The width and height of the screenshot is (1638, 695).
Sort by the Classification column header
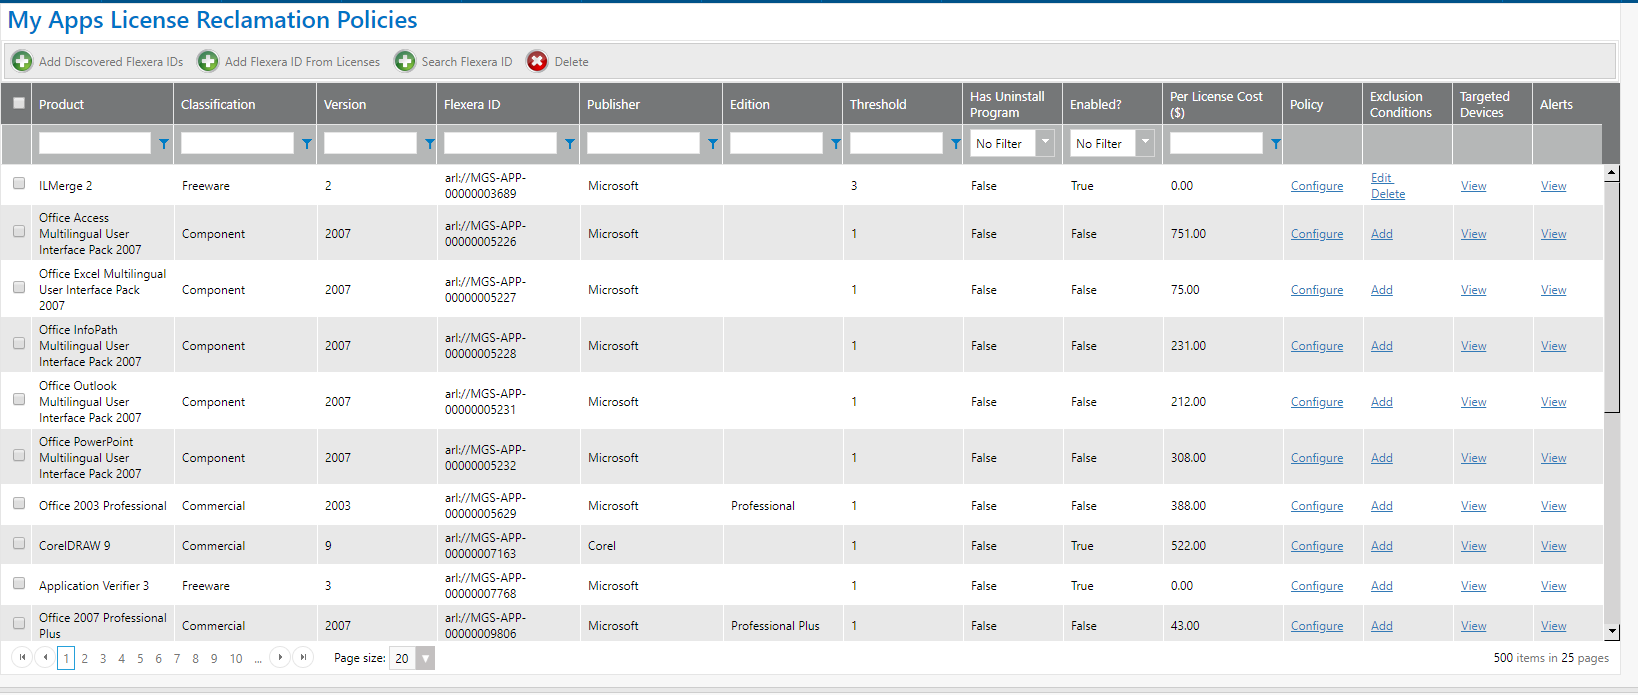(218, 104)
